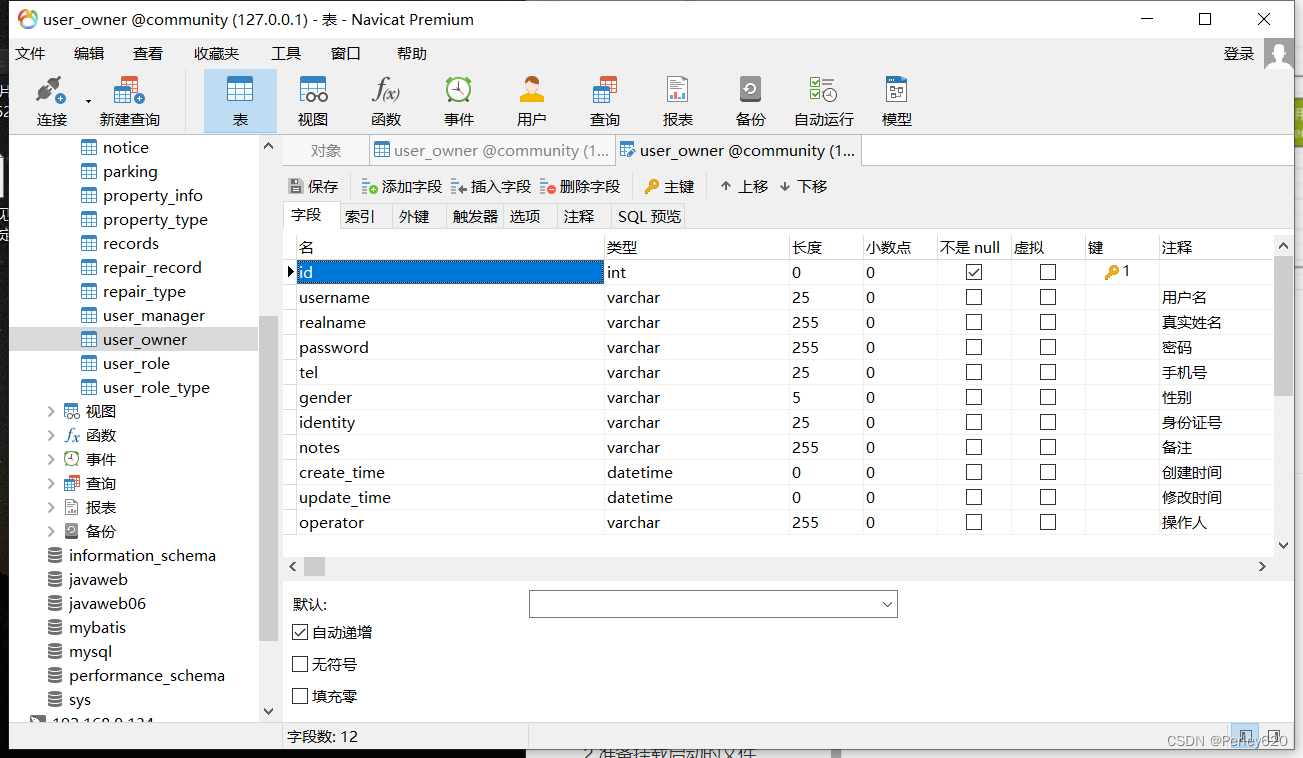This screenshot has height=758, width=1303.
Task: Expand the 事件 tree node
Action: [x=51, y=460]
